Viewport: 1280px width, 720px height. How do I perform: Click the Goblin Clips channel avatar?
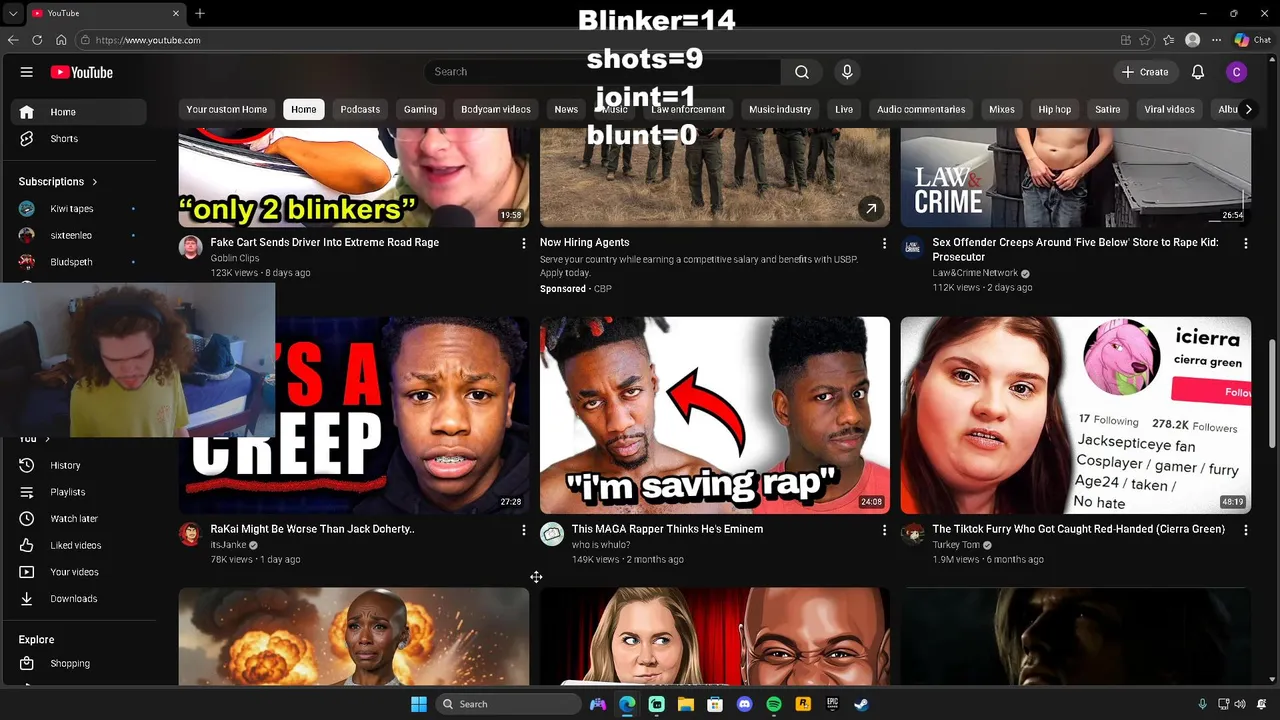click(x=190, y=247)
